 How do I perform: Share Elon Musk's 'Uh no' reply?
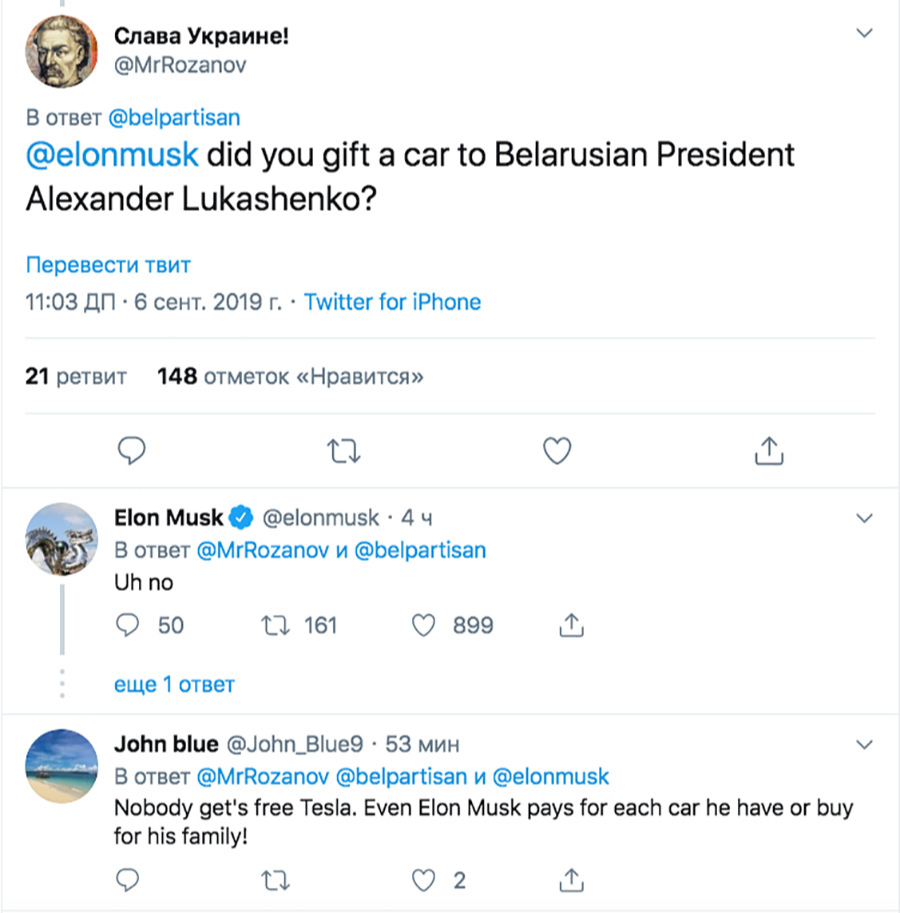pyautogui.click(x=571, y=625)
